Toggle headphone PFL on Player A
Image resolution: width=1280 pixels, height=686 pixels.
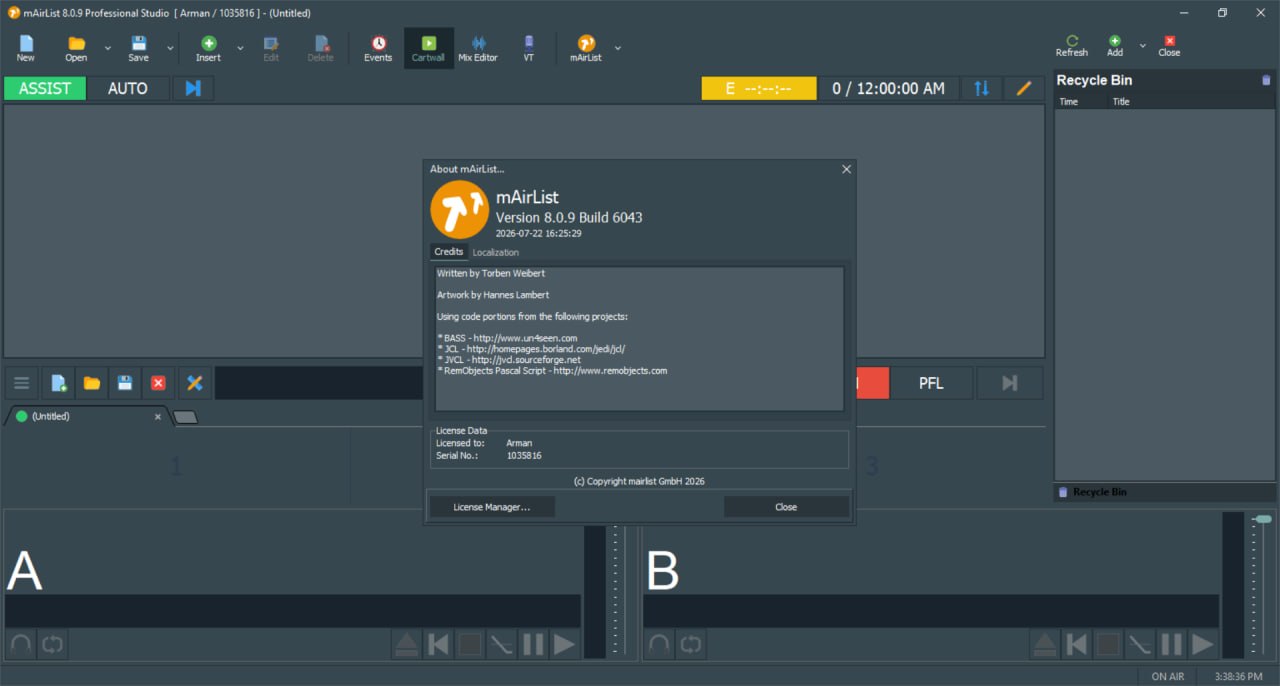[20, 644]
